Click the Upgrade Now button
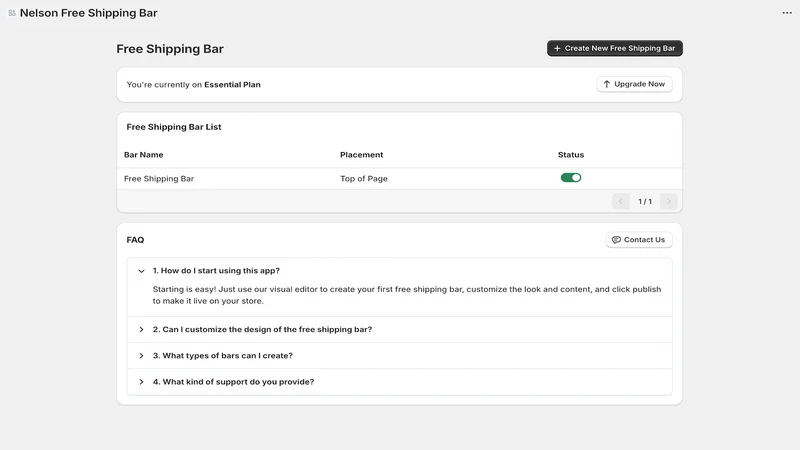The image size is (800, 450). coord(634,84)
